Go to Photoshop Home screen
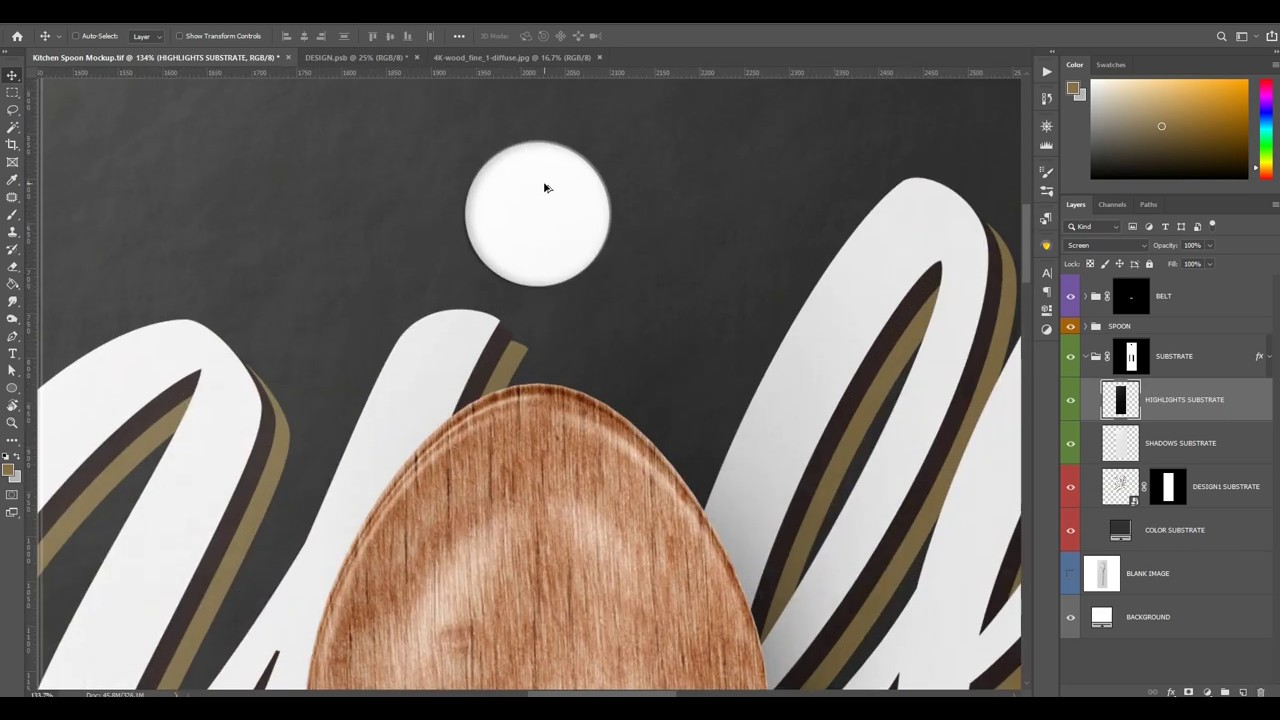This screenshot has width=1280, height=720. tap(17, 36)
